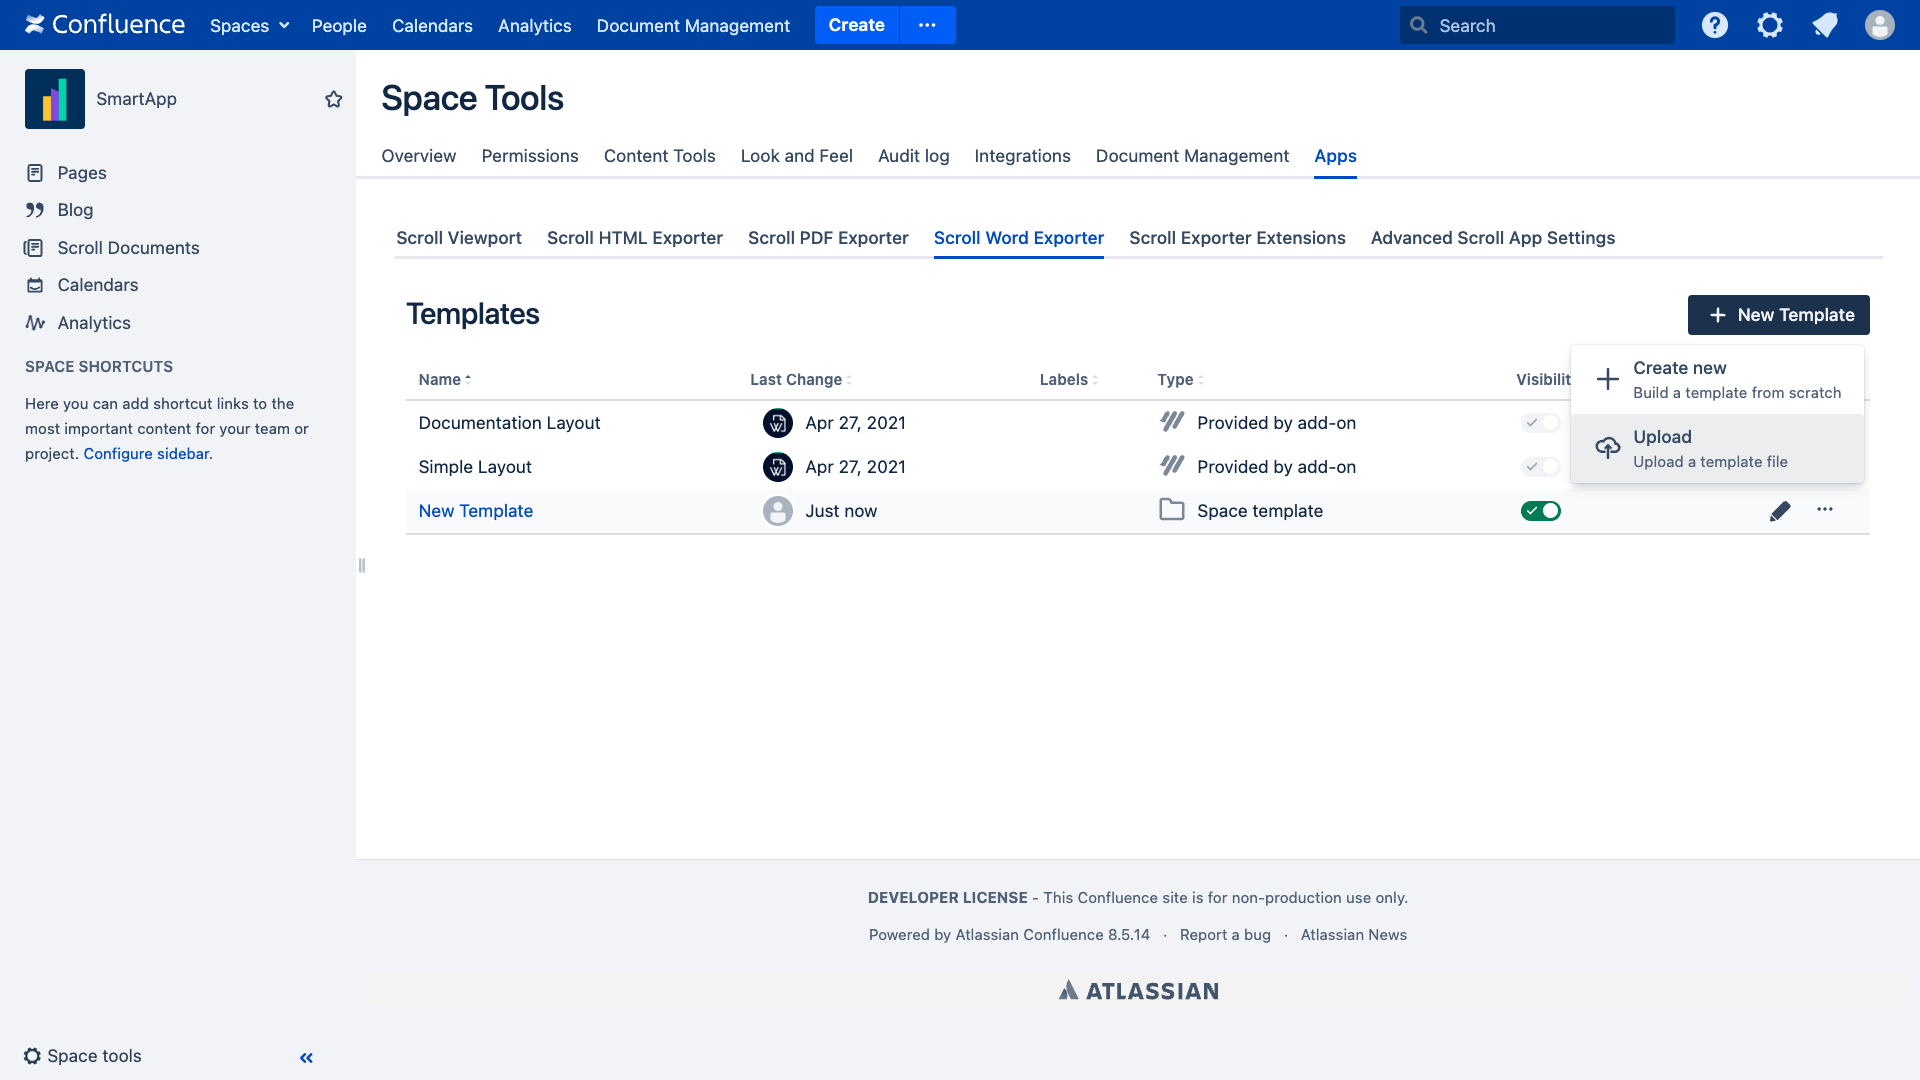
Task: Toggle visibility of Simple Layout
Action: [1540, 467]
